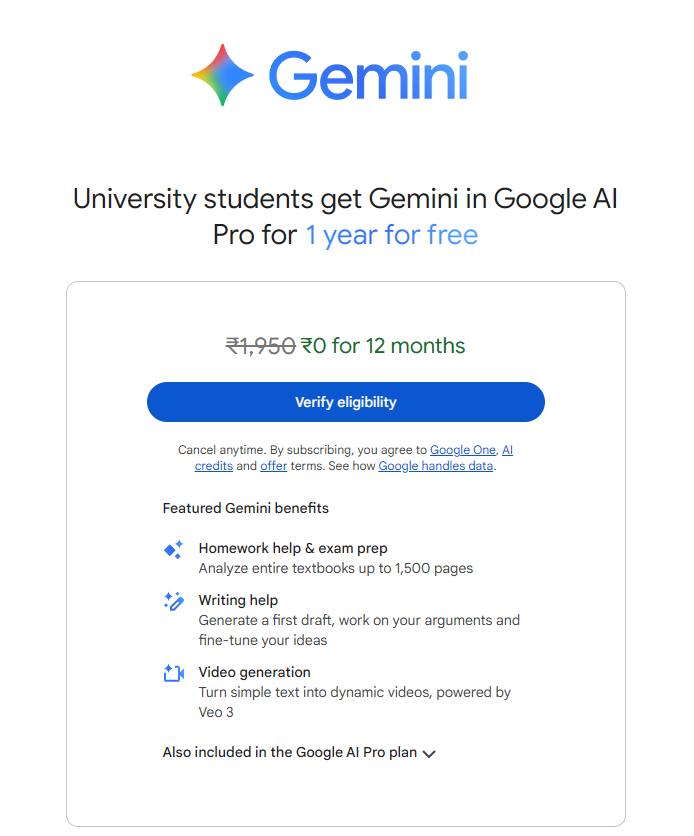Click the blue 1 year for free text
This screenshot has height=836, width=694.
click(391, 235)
